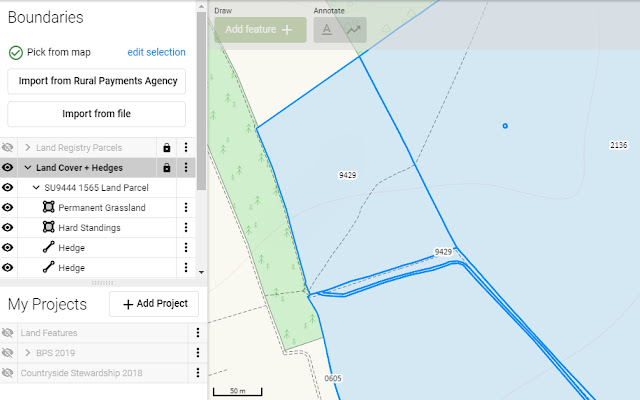Hide the Land Cover + Hedges layer
Image resolution: width=640 pixels, height=400 pixels.
[x=8, y=167]
